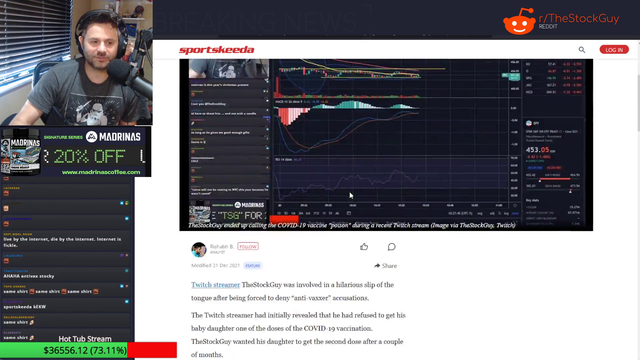Open the Twitch streamer hyperlink
Screen dimensions: 640x360
click(216, 285)
